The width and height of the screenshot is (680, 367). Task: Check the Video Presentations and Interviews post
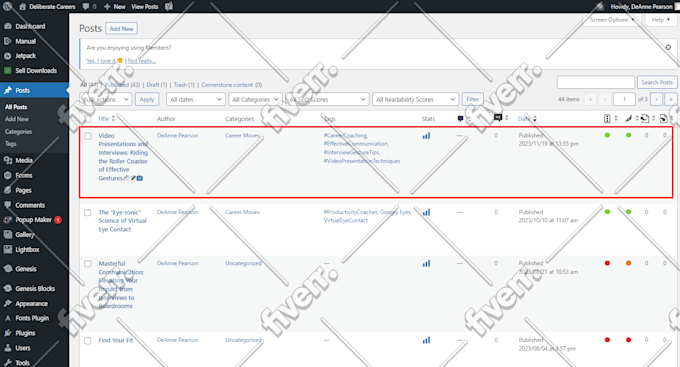tap(88, 136)
